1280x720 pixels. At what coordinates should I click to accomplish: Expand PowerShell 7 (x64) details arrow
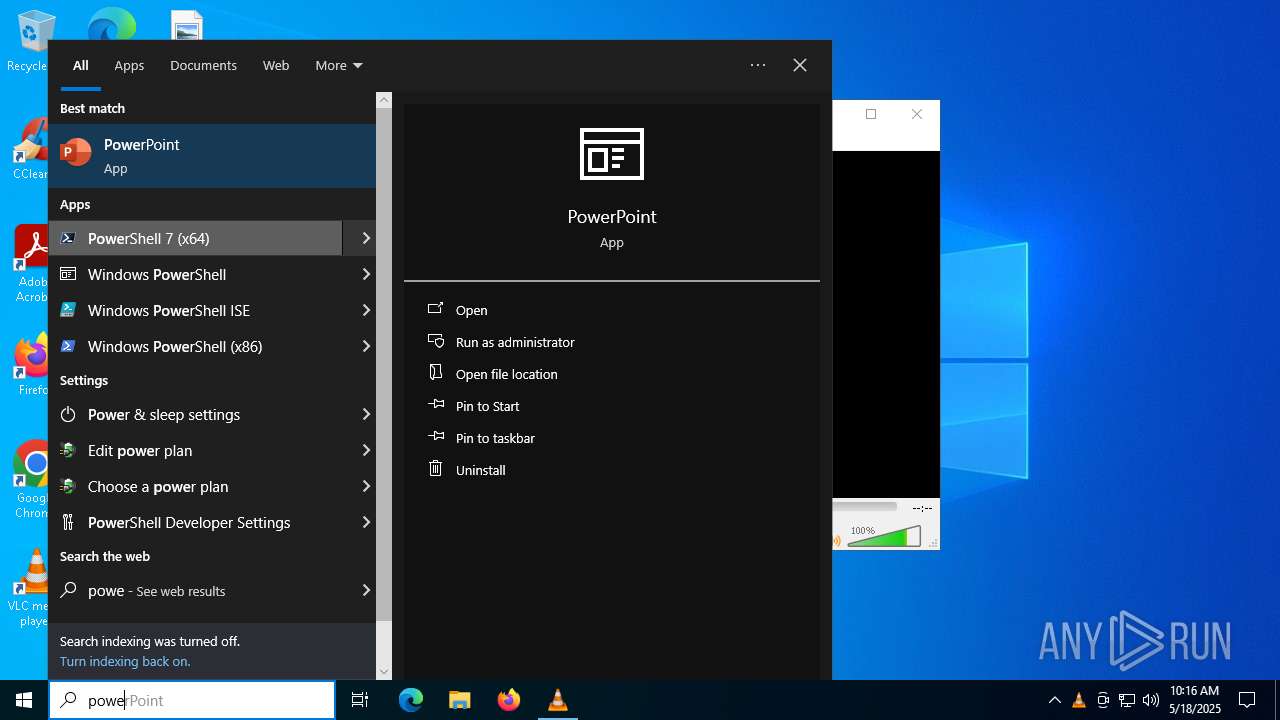tap(366, 238)
